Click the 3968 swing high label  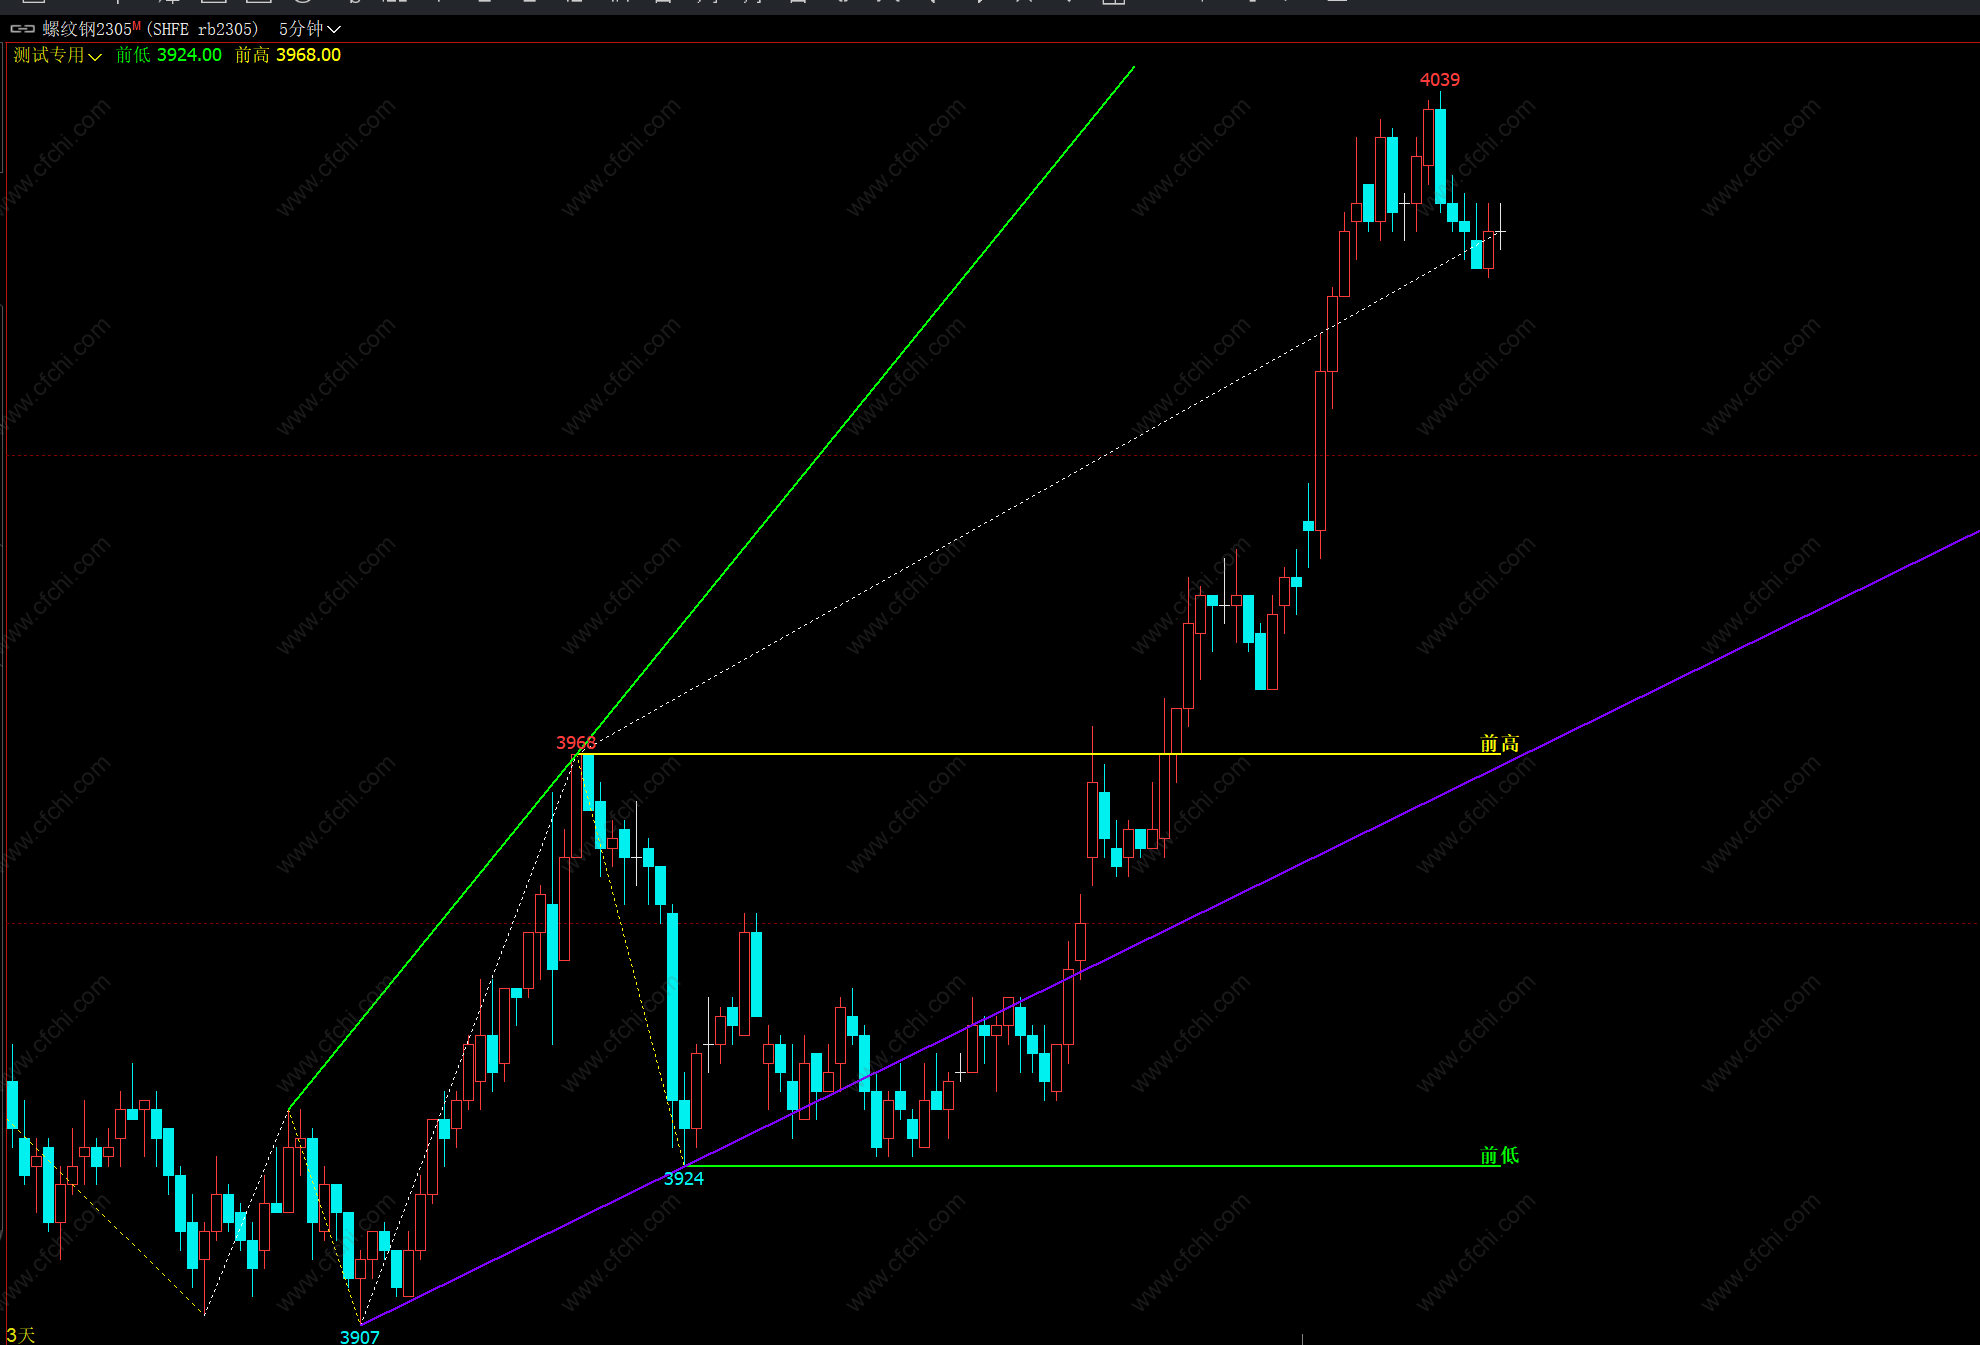point(575,742)
